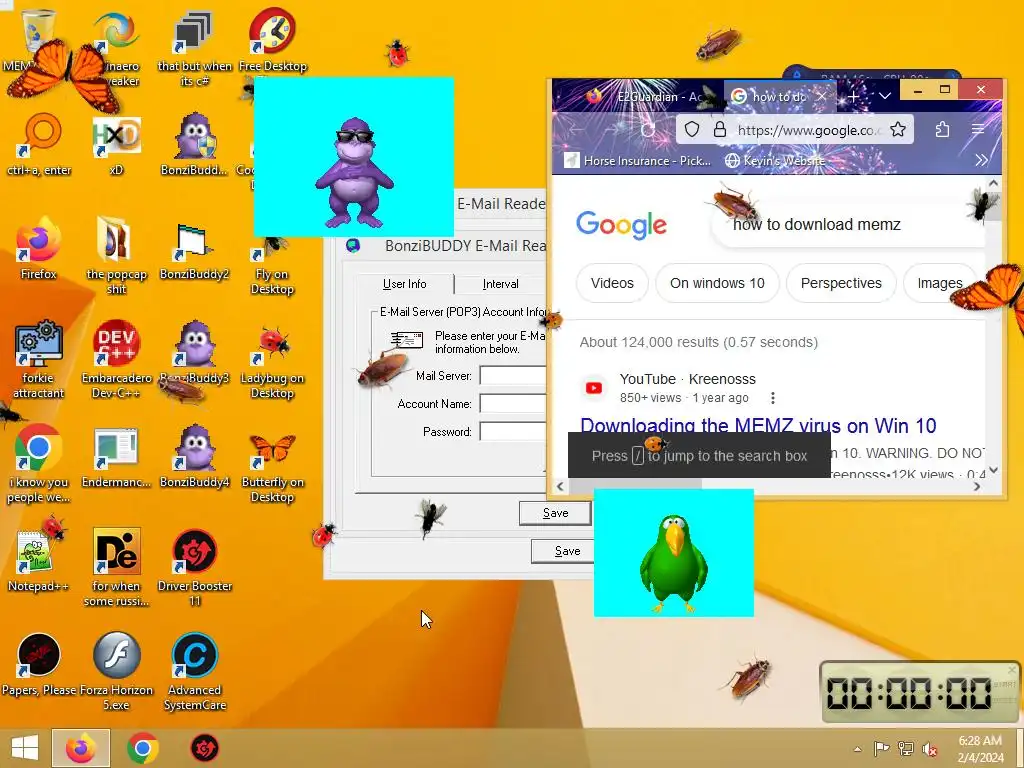The height and width of the screenshot is (768, 1024).
Task: Launch the BonziBuddy4 desktop shortcut
Action: pos(195,456)
